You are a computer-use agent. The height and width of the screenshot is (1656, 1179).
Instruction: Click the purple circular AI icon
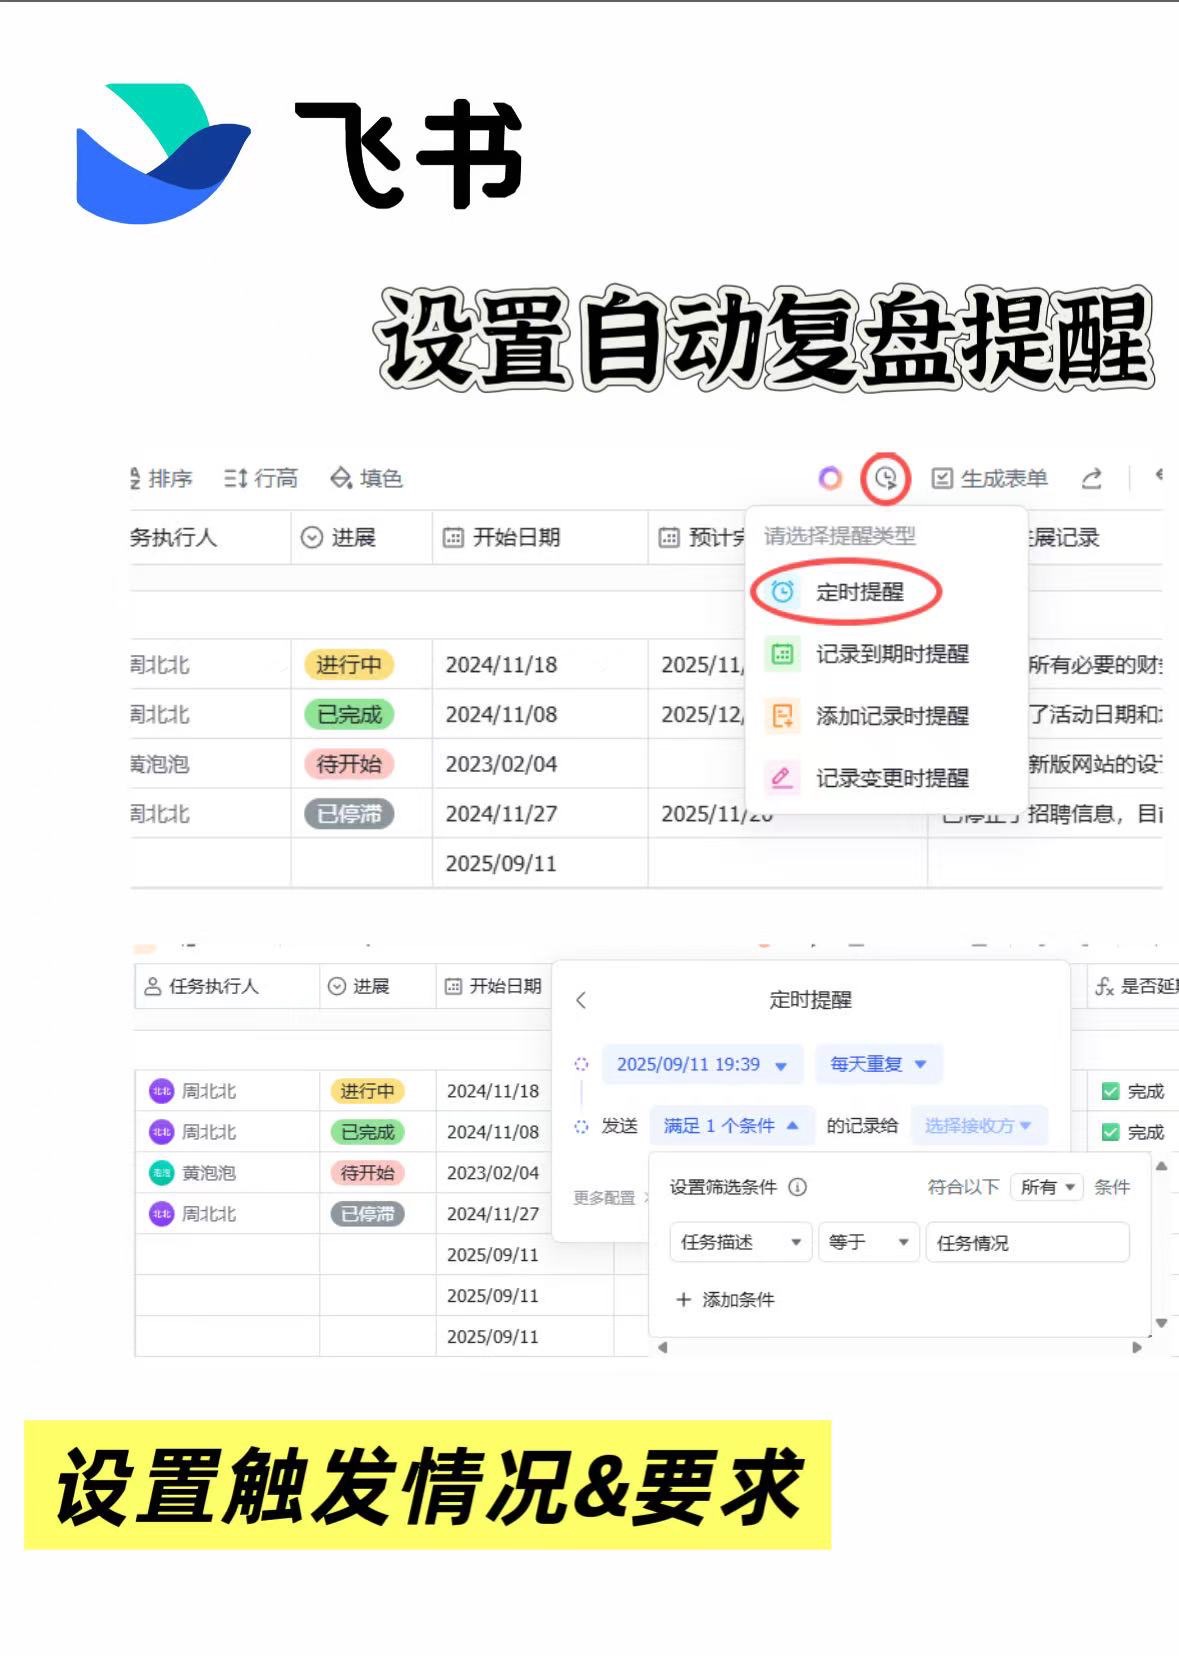point(830,479)
